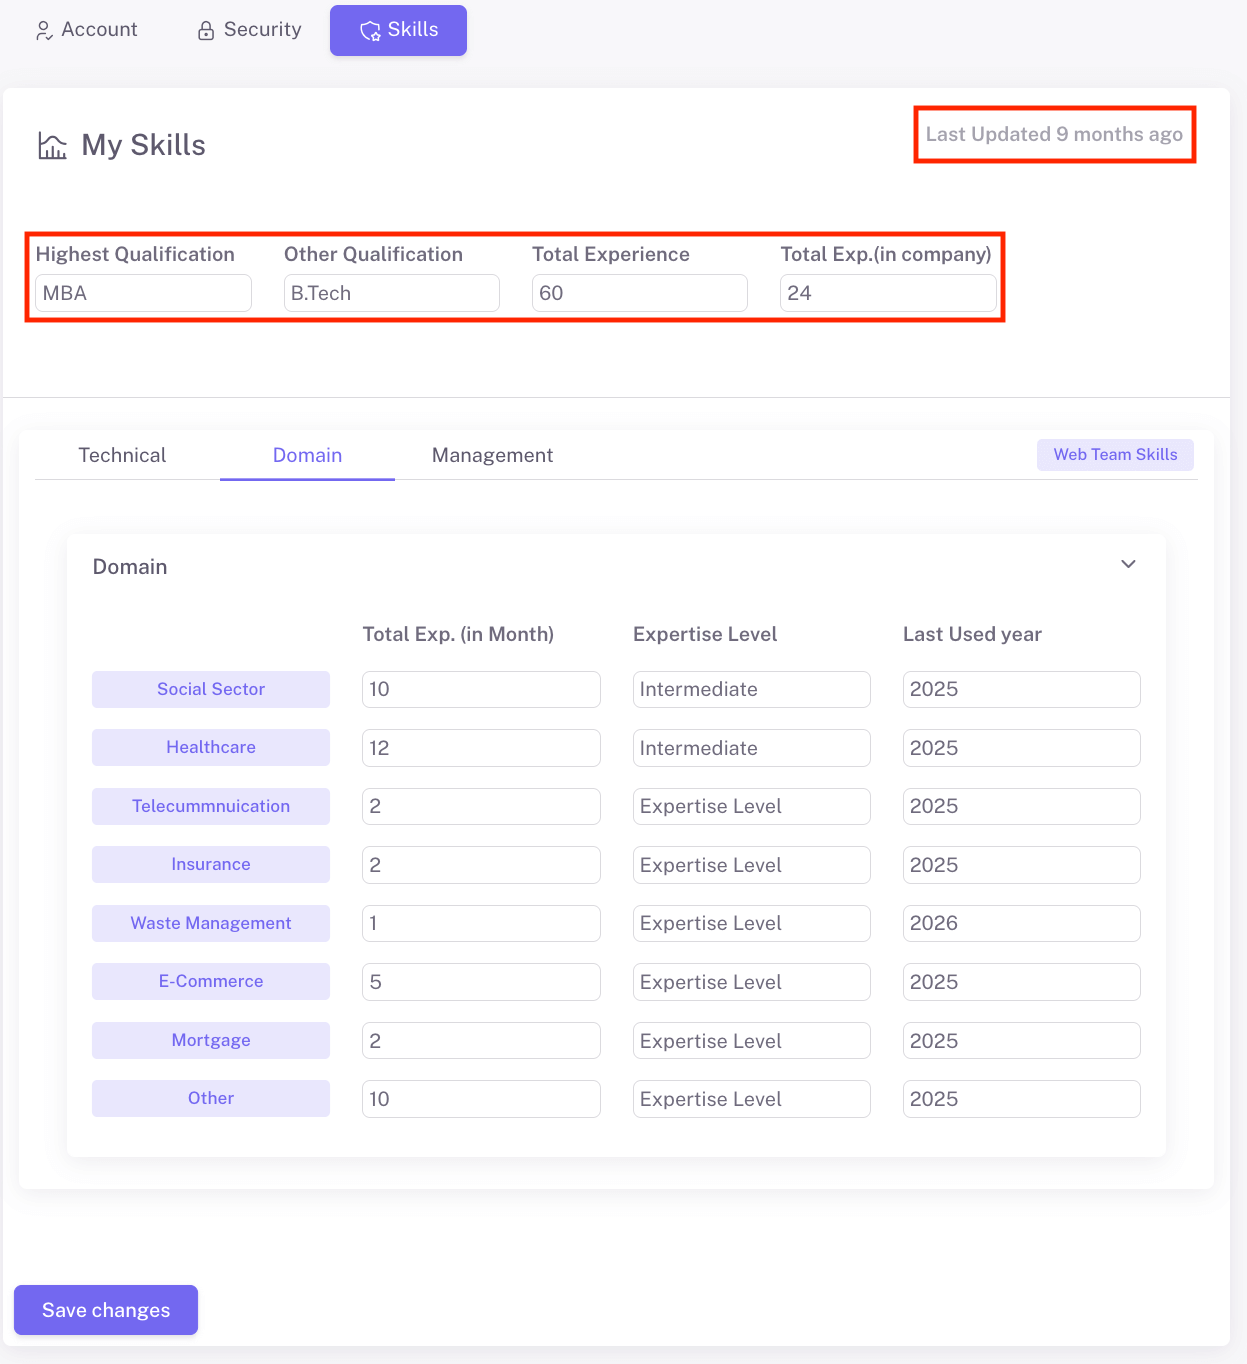Click the Highest Qualification field
The height and width of the screenshot is (1364, 1247).
pos(143,294)
